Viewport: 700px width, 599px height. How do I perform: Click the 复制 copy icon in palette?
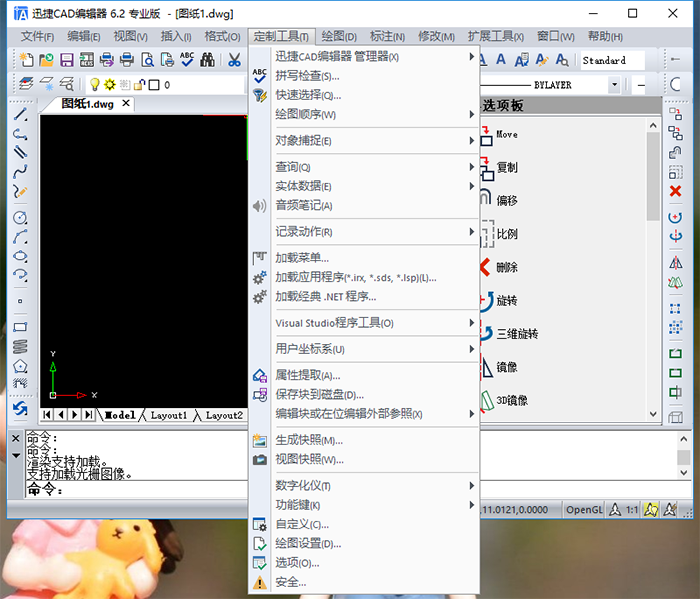point(487,169)
